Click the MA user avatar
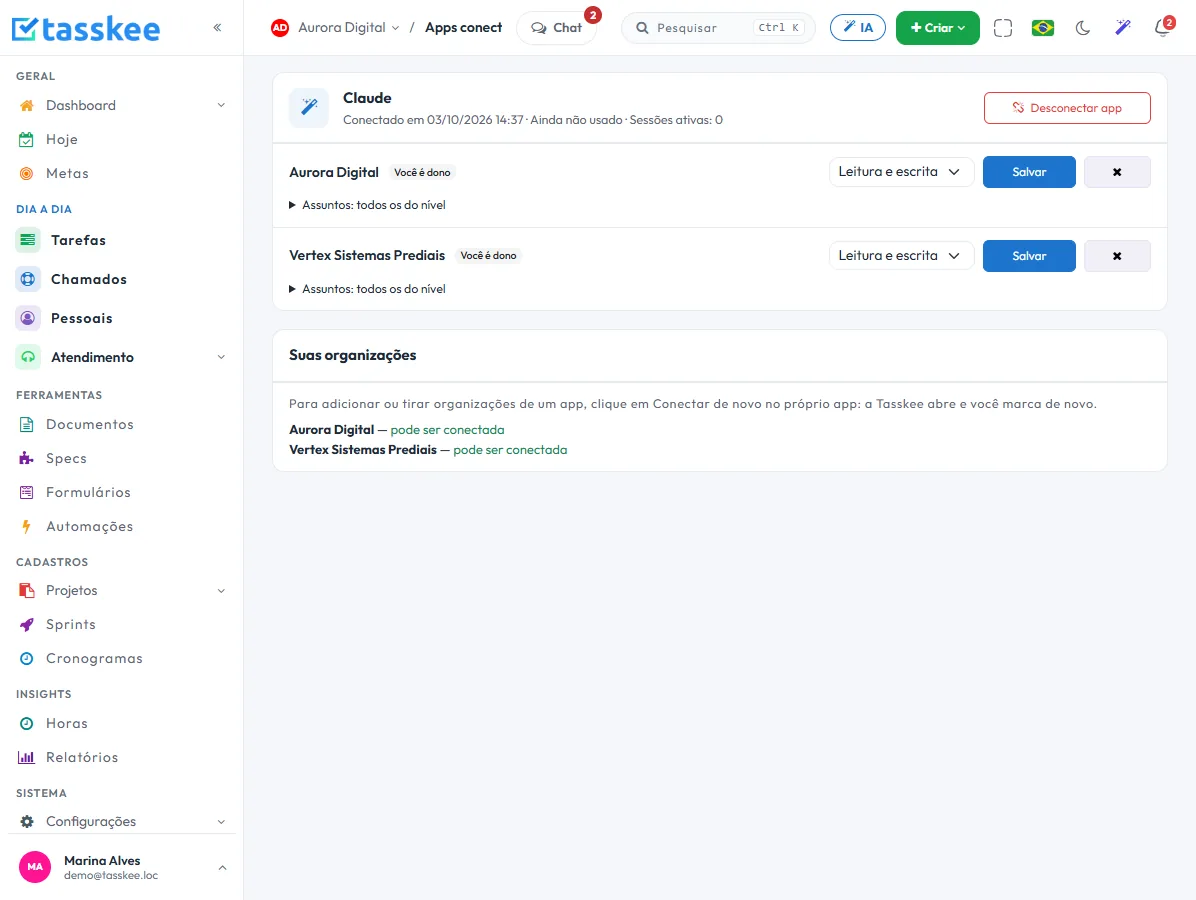The width and height of the screenshot is (1196, 900). (x=35, y=866)
